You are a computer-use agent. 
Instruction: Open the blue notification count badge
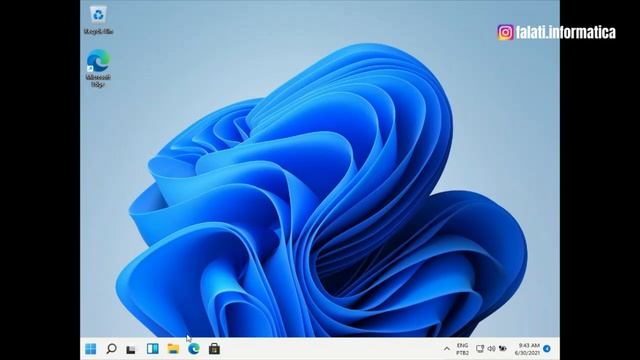[547, 349]
